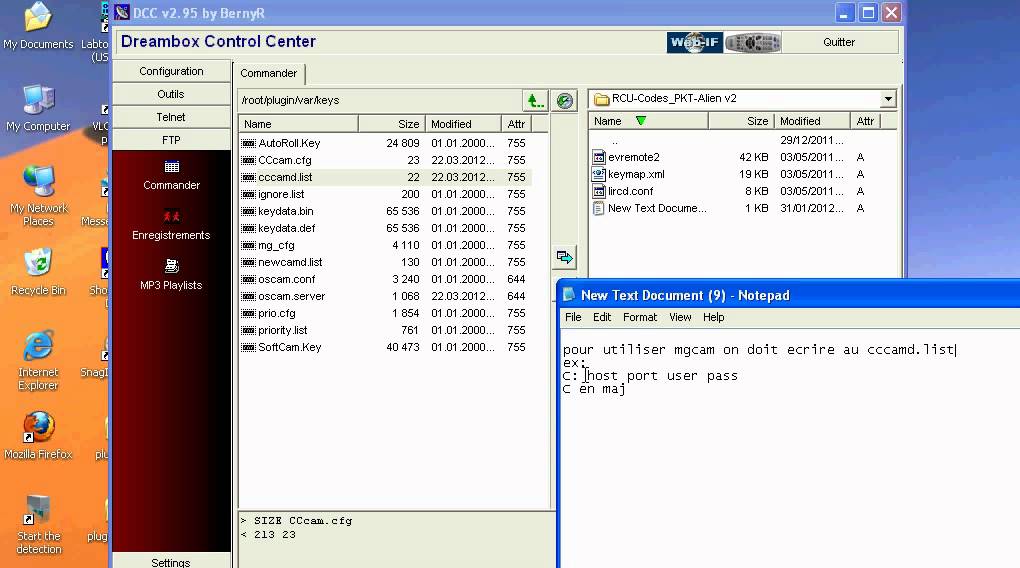This screenshot has width=1020, height=568.
Task: Select the cccamd.list file icon
Action: coord(248,177)
